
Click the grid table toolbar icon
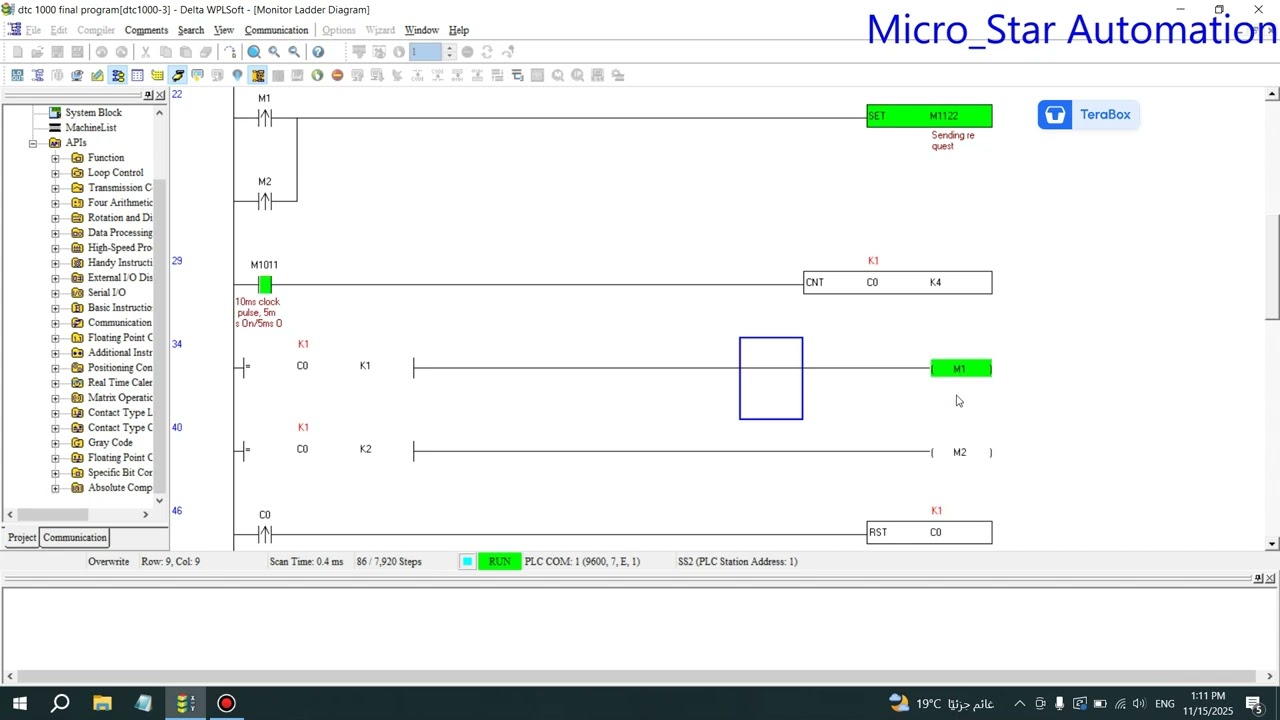point(137,75)
